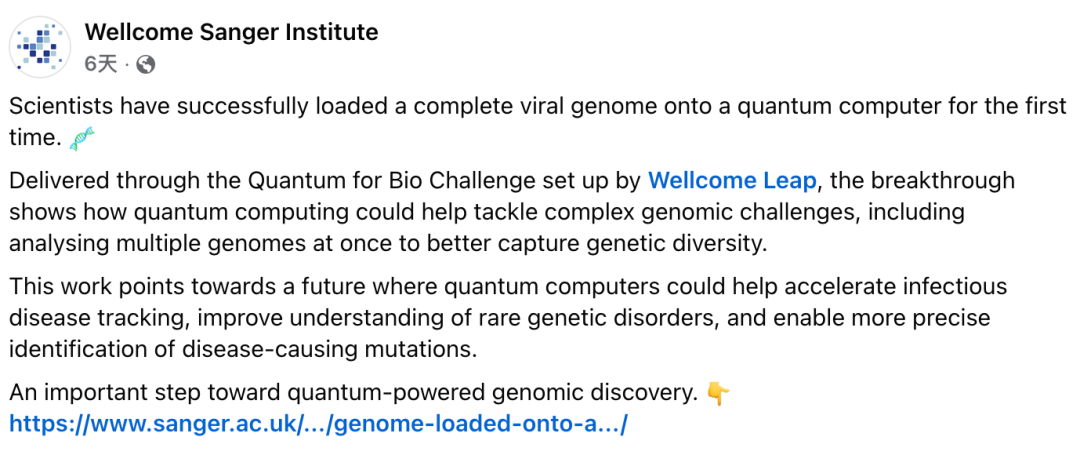This screenshot has height=455, width=1080.
Task: Click the Wellcome Sanger Institute profile avatar
Action: tap(40, 47)
